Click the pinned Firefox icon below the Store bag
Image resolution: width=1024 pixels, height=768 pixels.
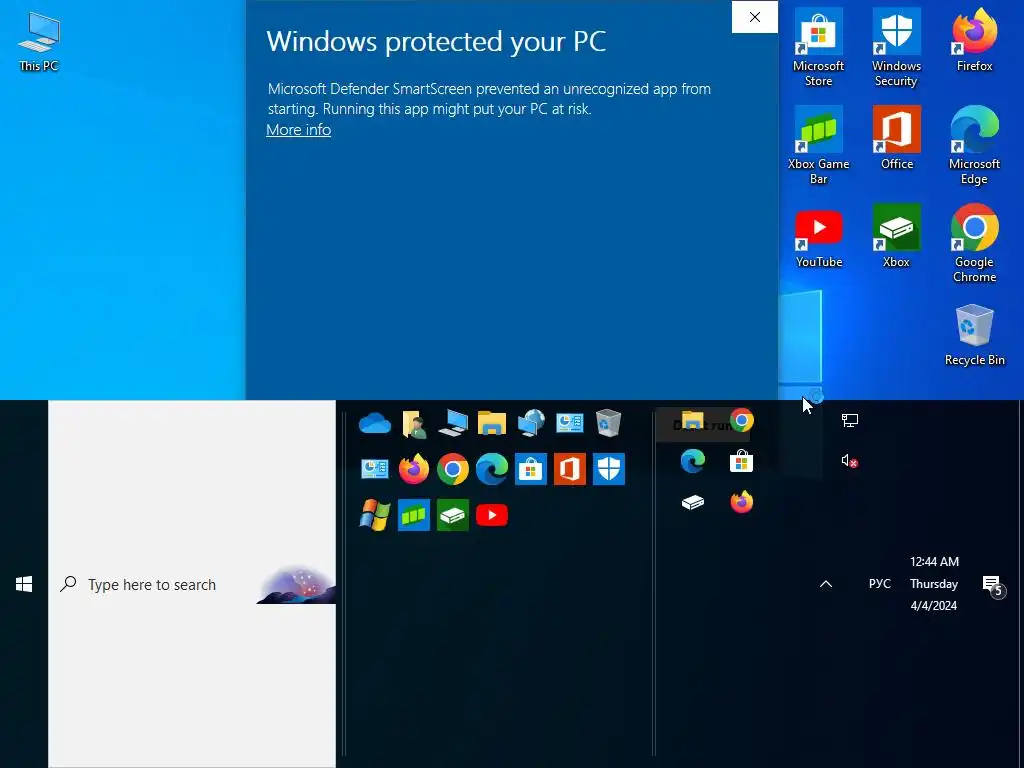click(742, 502)
